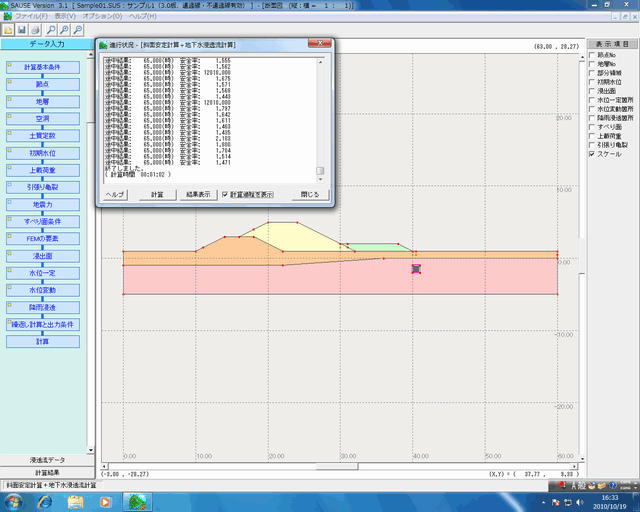Viewport: 640px width, 512px height.
Task: Open ヘルプ(H) menu
Action: pos(142,16)
